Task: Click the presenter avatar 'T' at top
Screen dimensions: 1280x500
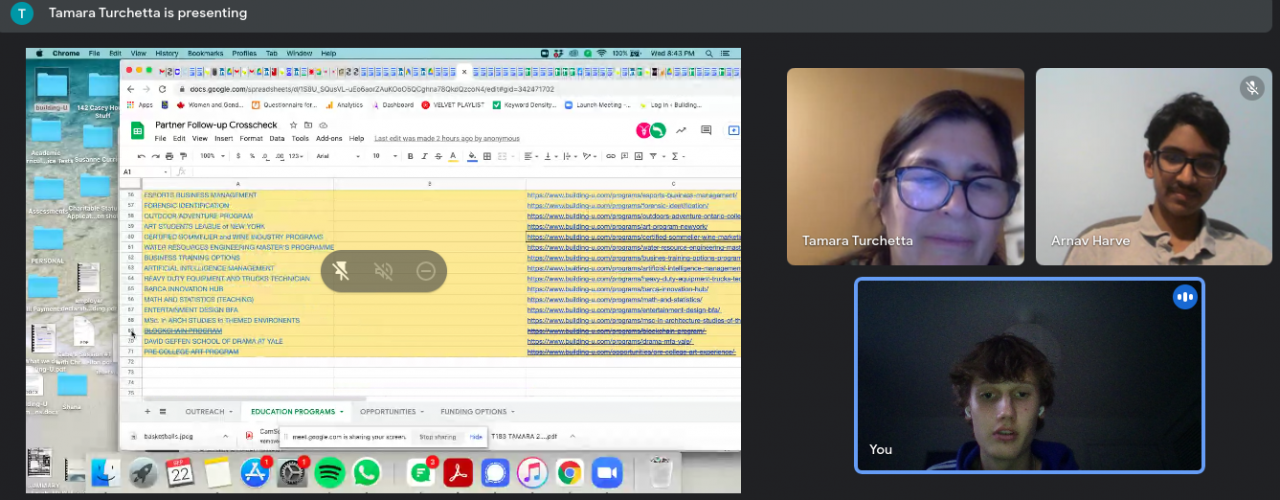Action: pos(22,13)
